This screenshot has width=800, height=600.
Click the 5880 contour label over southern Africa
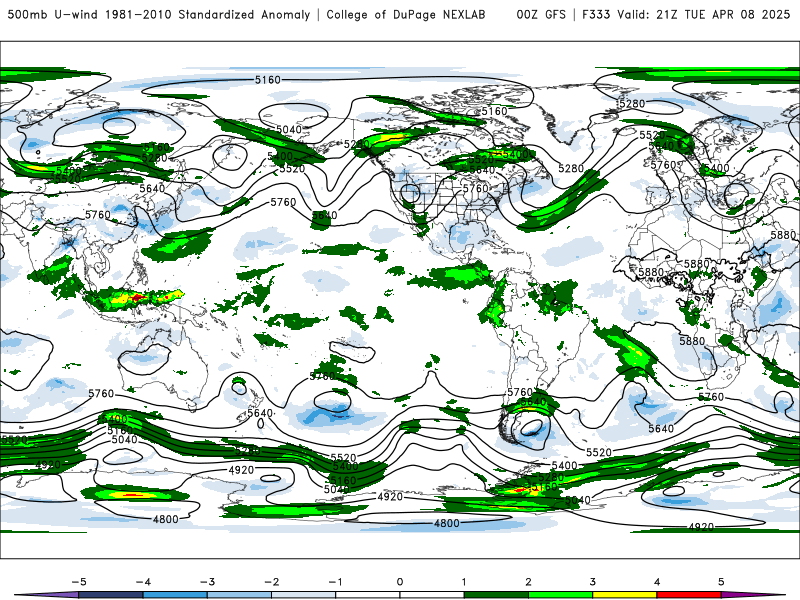click(692, 341)
